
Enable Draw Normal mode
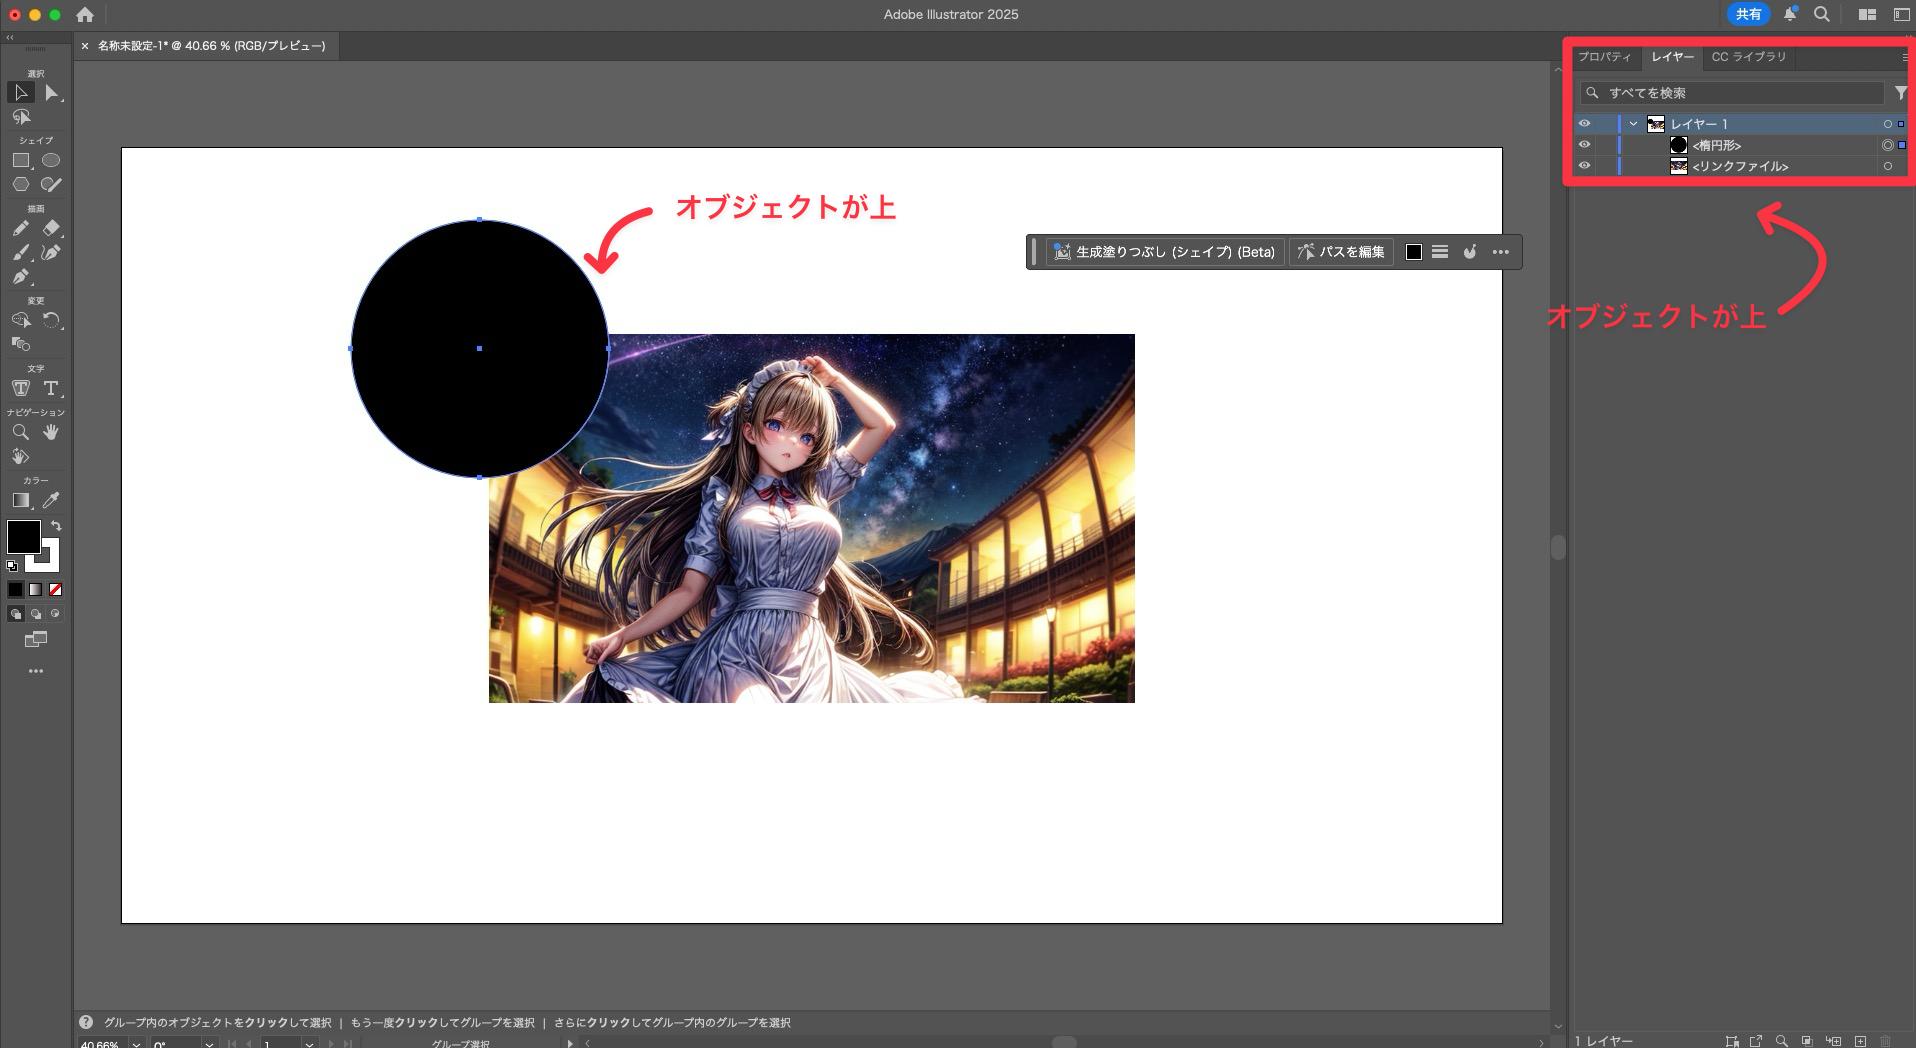[x=15, y=614]
